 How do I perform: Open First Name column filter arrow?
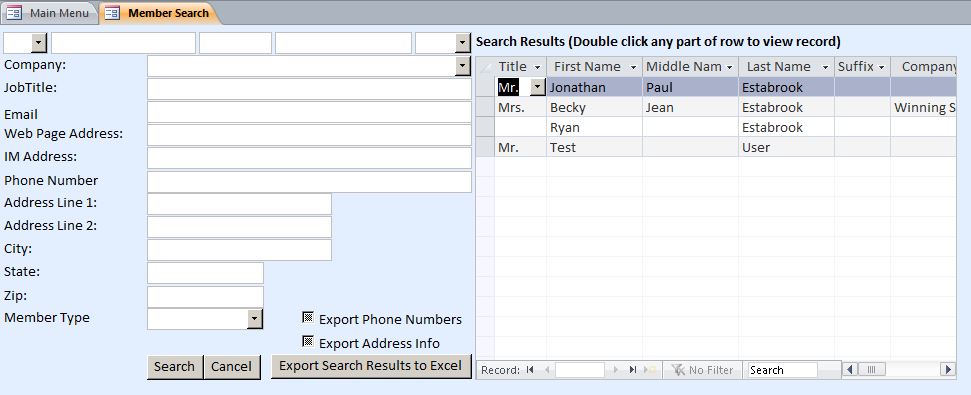[633, 67]
